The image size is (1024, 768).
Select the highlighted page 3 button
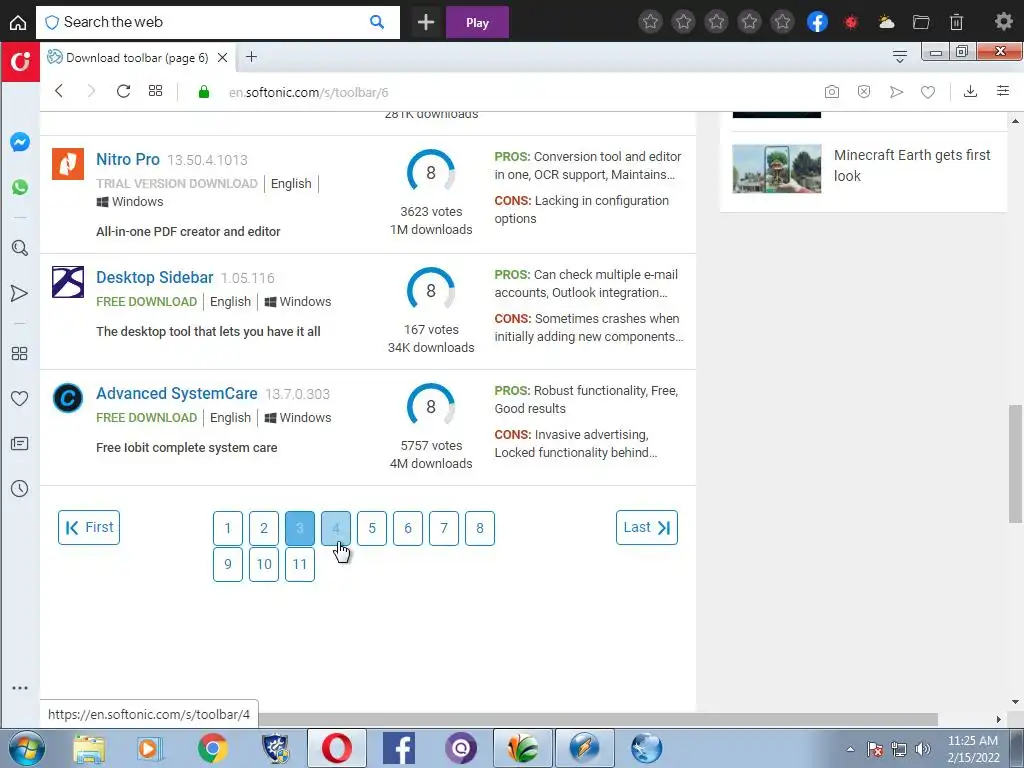[x=300, y=528]
